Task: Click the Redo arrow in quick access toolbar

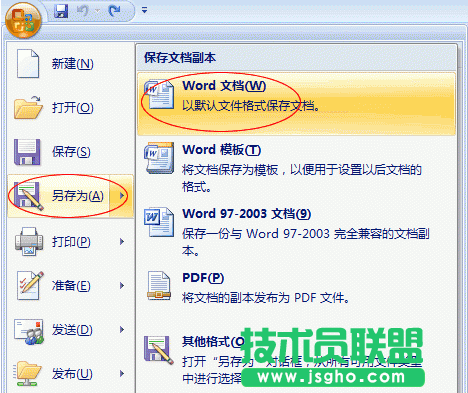Action: pos(114,11)
